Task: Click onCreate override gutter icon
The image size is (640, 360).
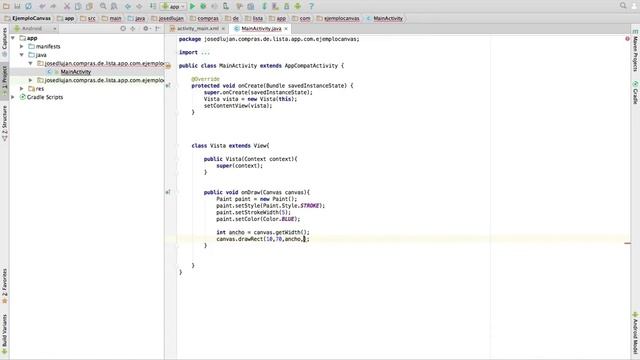Action: click(x=168, y=85)
